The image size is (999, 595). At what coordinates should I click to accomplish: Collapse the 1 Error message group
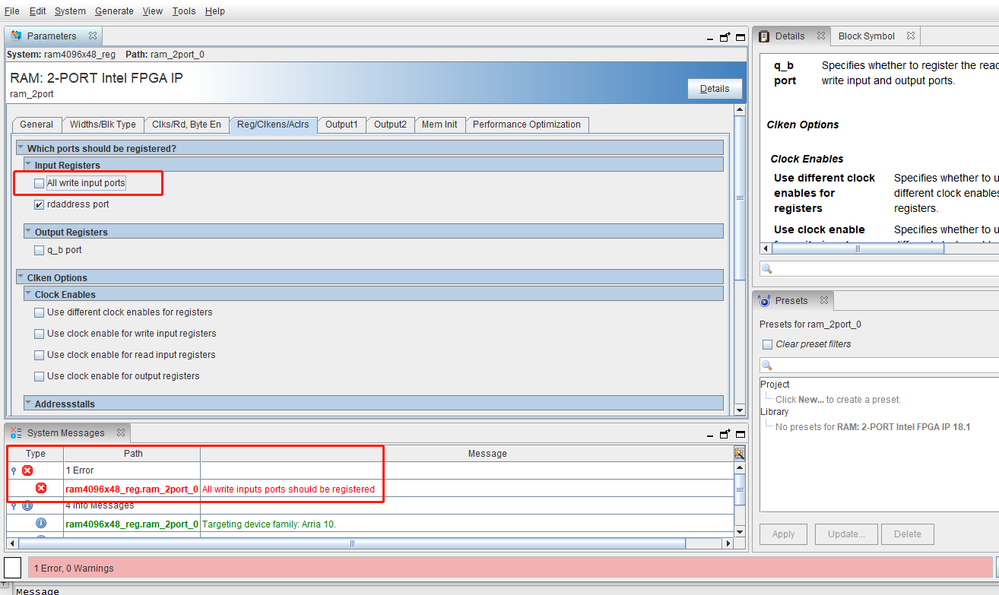click(x=14, y=471)
